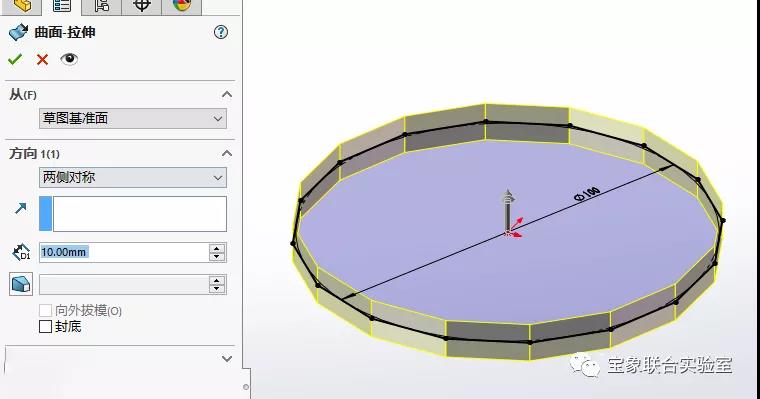Click the 10.00mm depth input field

pyautogui.click(x=124, y=252)
